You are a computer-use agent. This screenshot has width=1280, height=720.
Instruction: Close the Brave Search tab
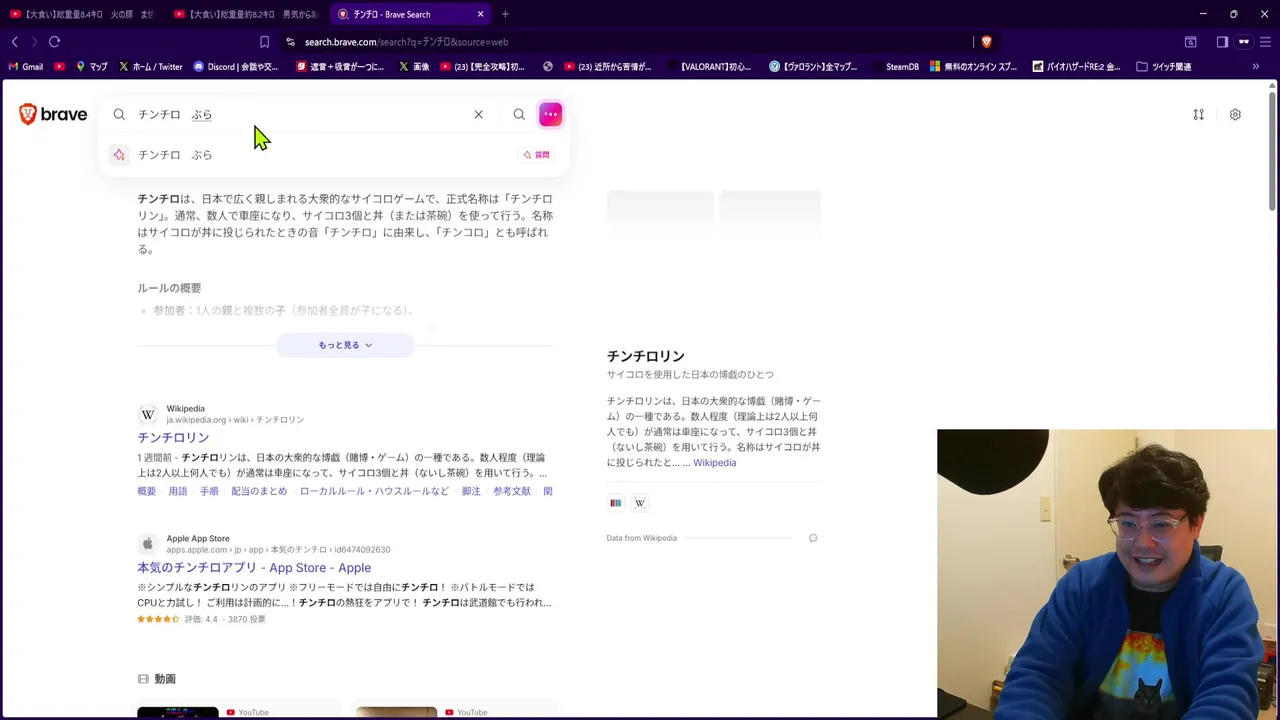tap(480, 14)
